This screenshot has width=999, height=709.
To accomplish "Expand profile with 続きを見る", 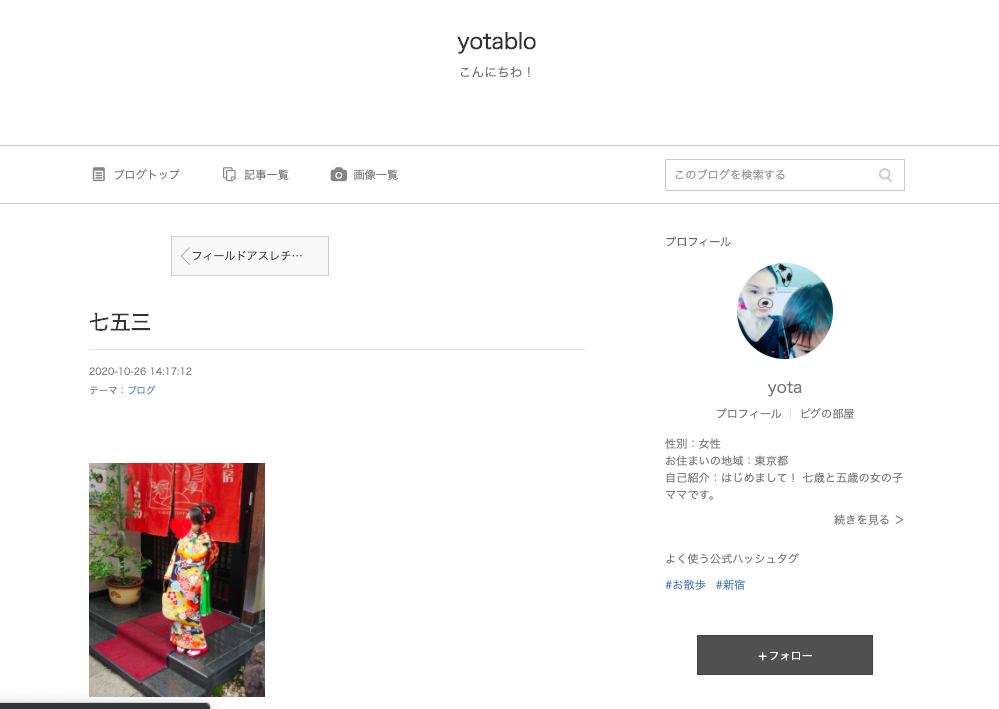I will 868,520.
